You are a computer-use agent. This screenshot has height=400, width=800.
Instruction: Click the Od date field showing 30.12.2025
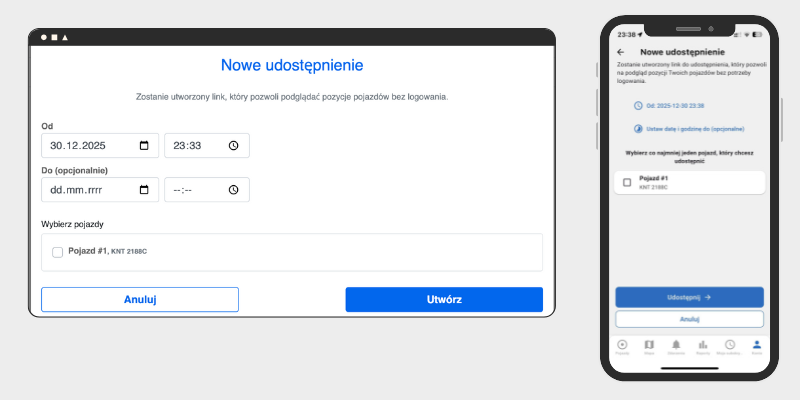point(90,146)
